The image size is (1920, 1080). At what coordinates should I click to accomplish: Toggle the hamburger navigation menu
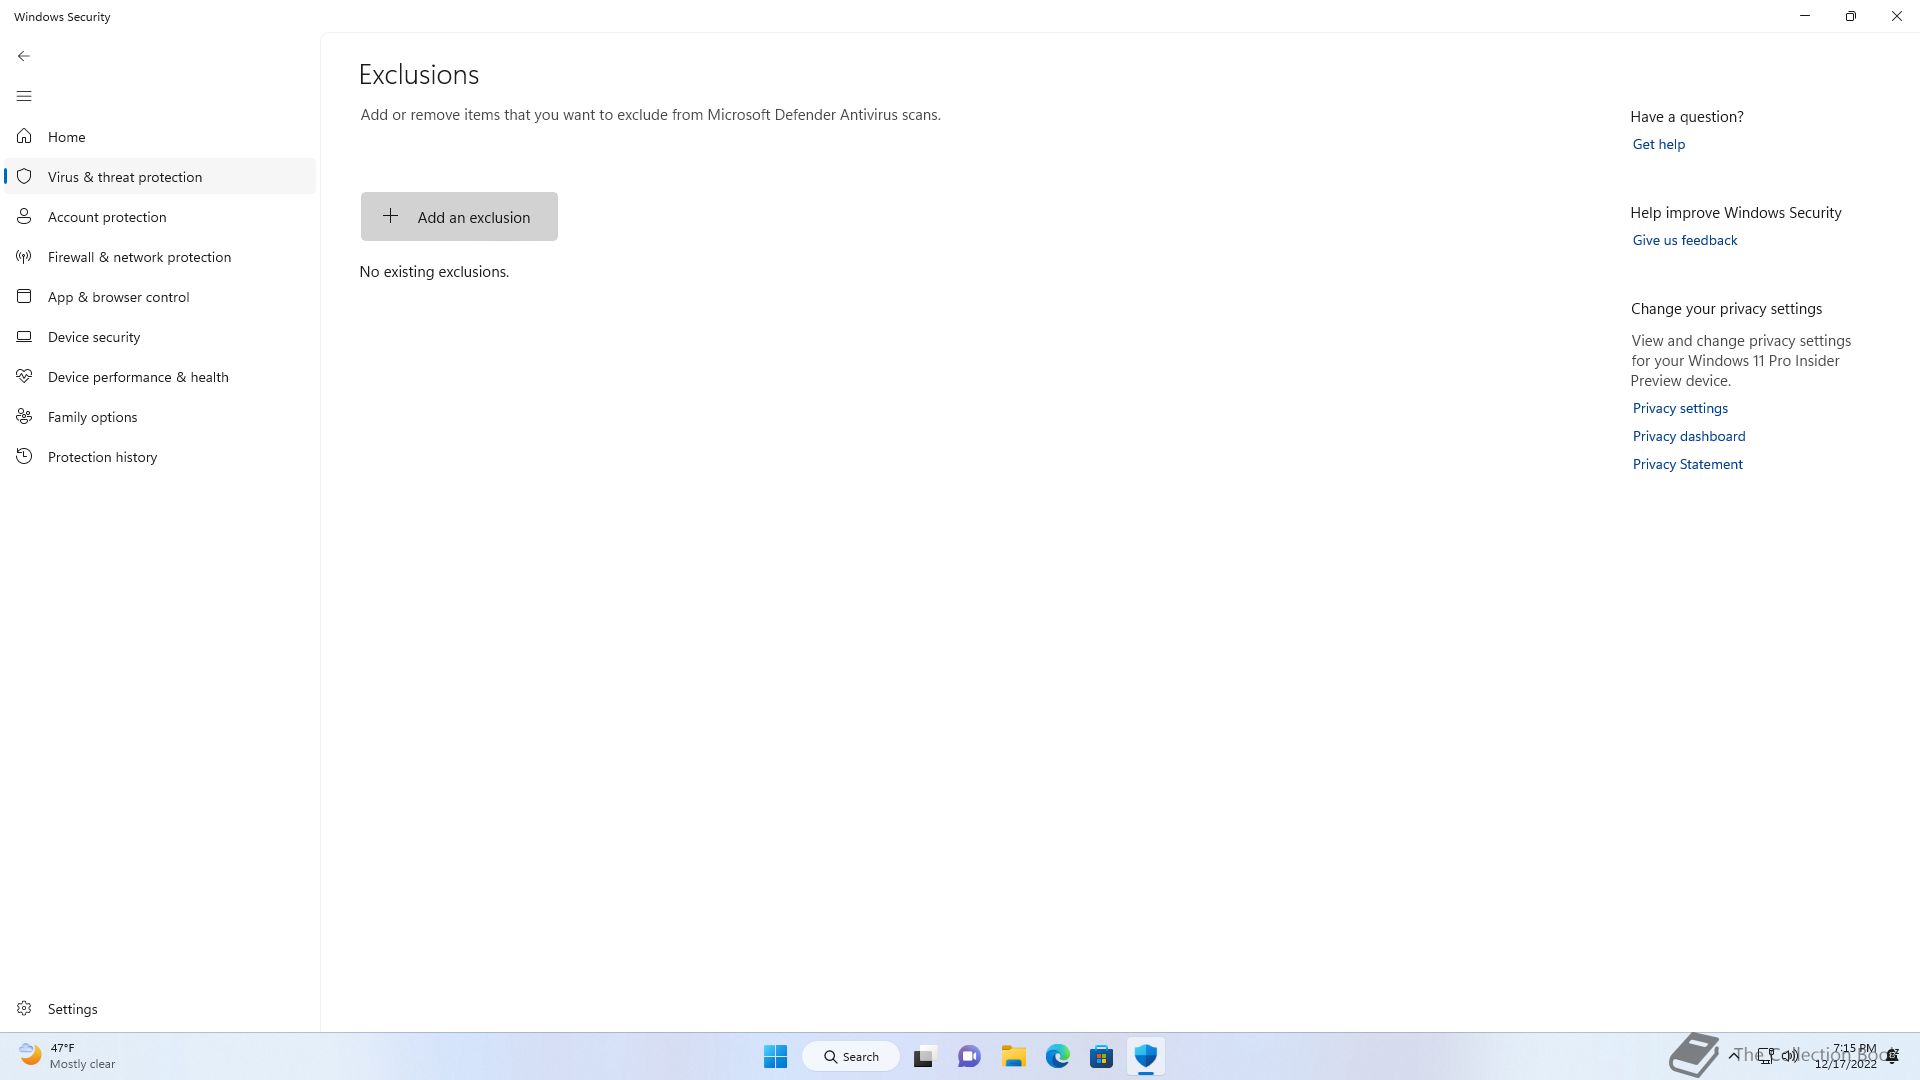(x=24, y=96)
